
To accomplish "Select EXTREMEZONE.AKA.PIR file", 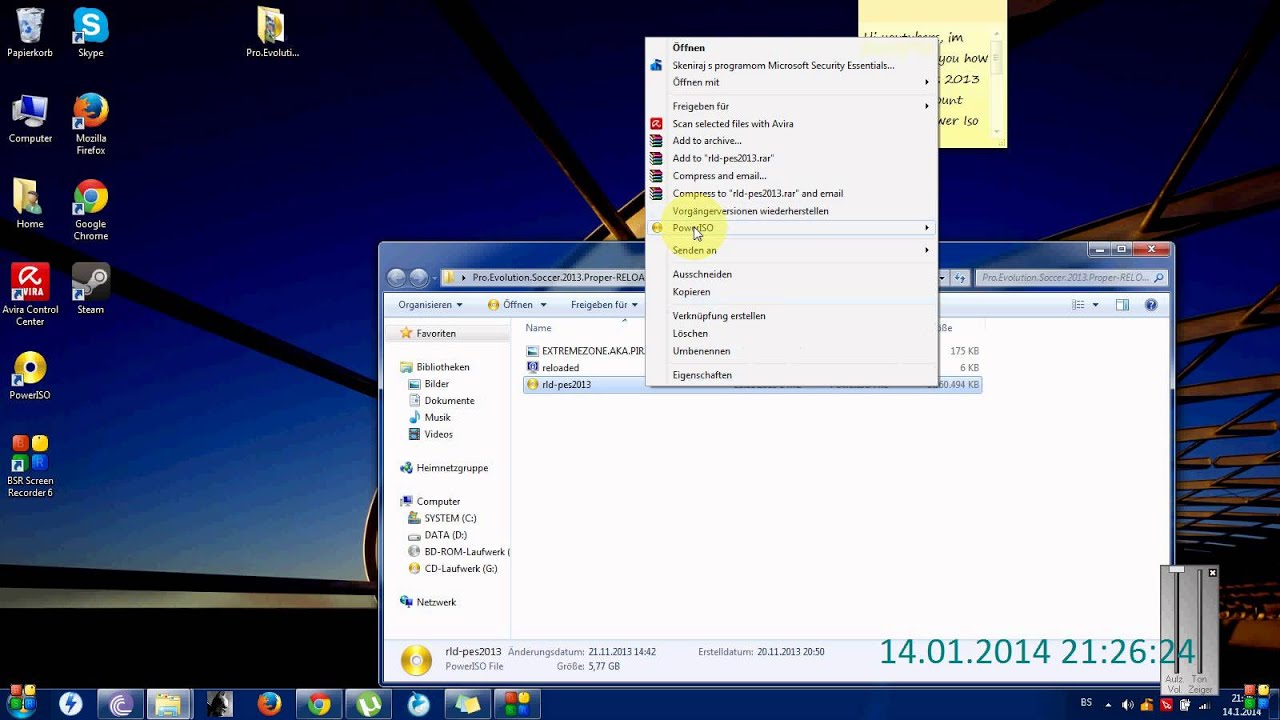I will coord(585,351).
